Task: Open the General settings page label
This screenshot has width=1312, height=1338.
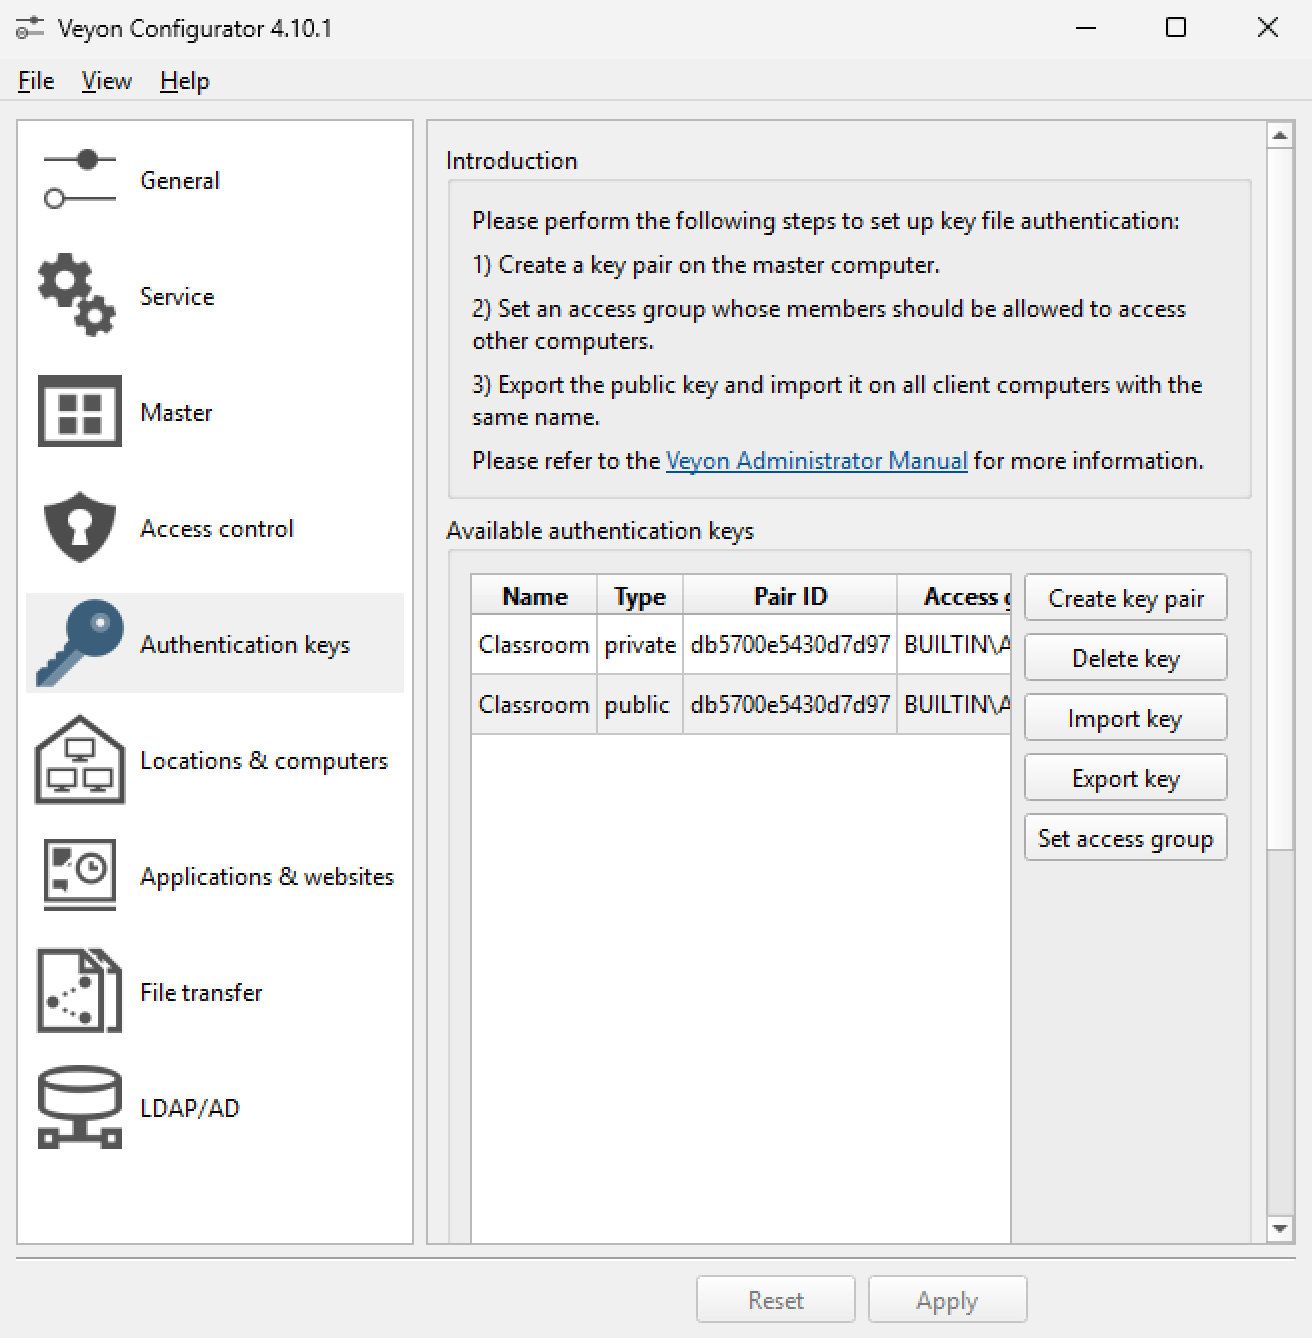Action: [180, 181]
